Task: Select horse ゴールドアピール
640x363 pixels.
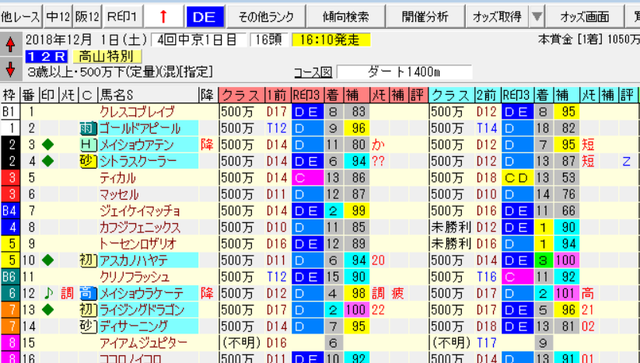Action: [140, 129]
